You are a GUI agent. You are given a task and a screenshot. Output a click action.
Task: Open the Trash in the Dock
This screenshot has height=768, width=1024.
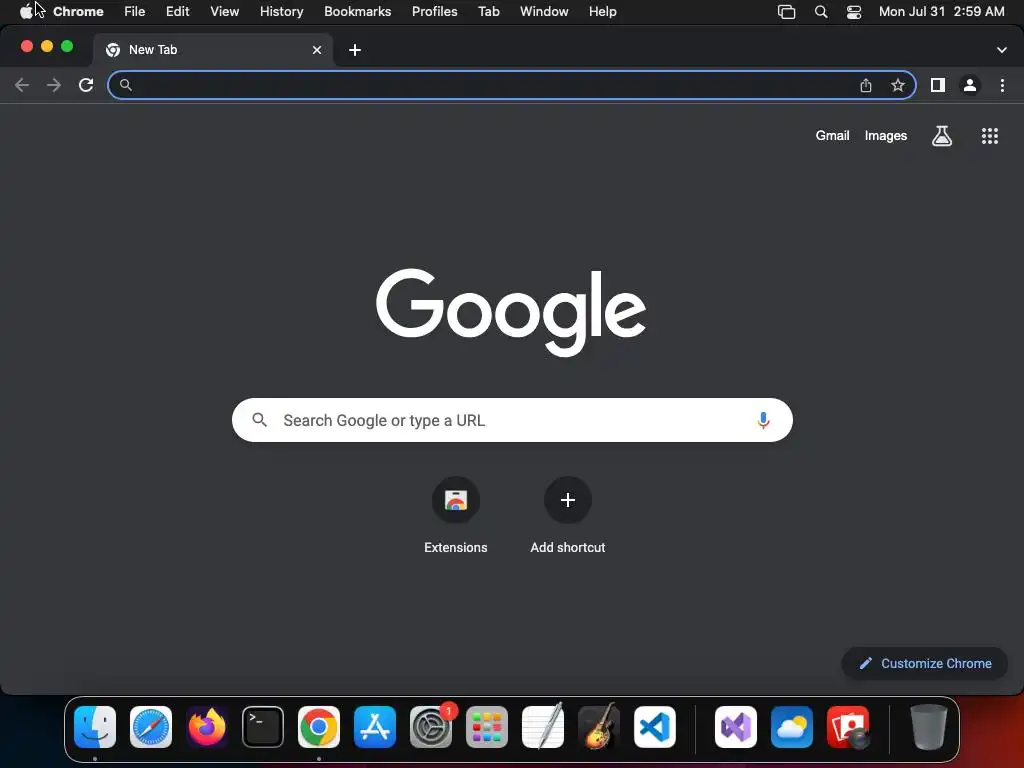pos(929,727)
